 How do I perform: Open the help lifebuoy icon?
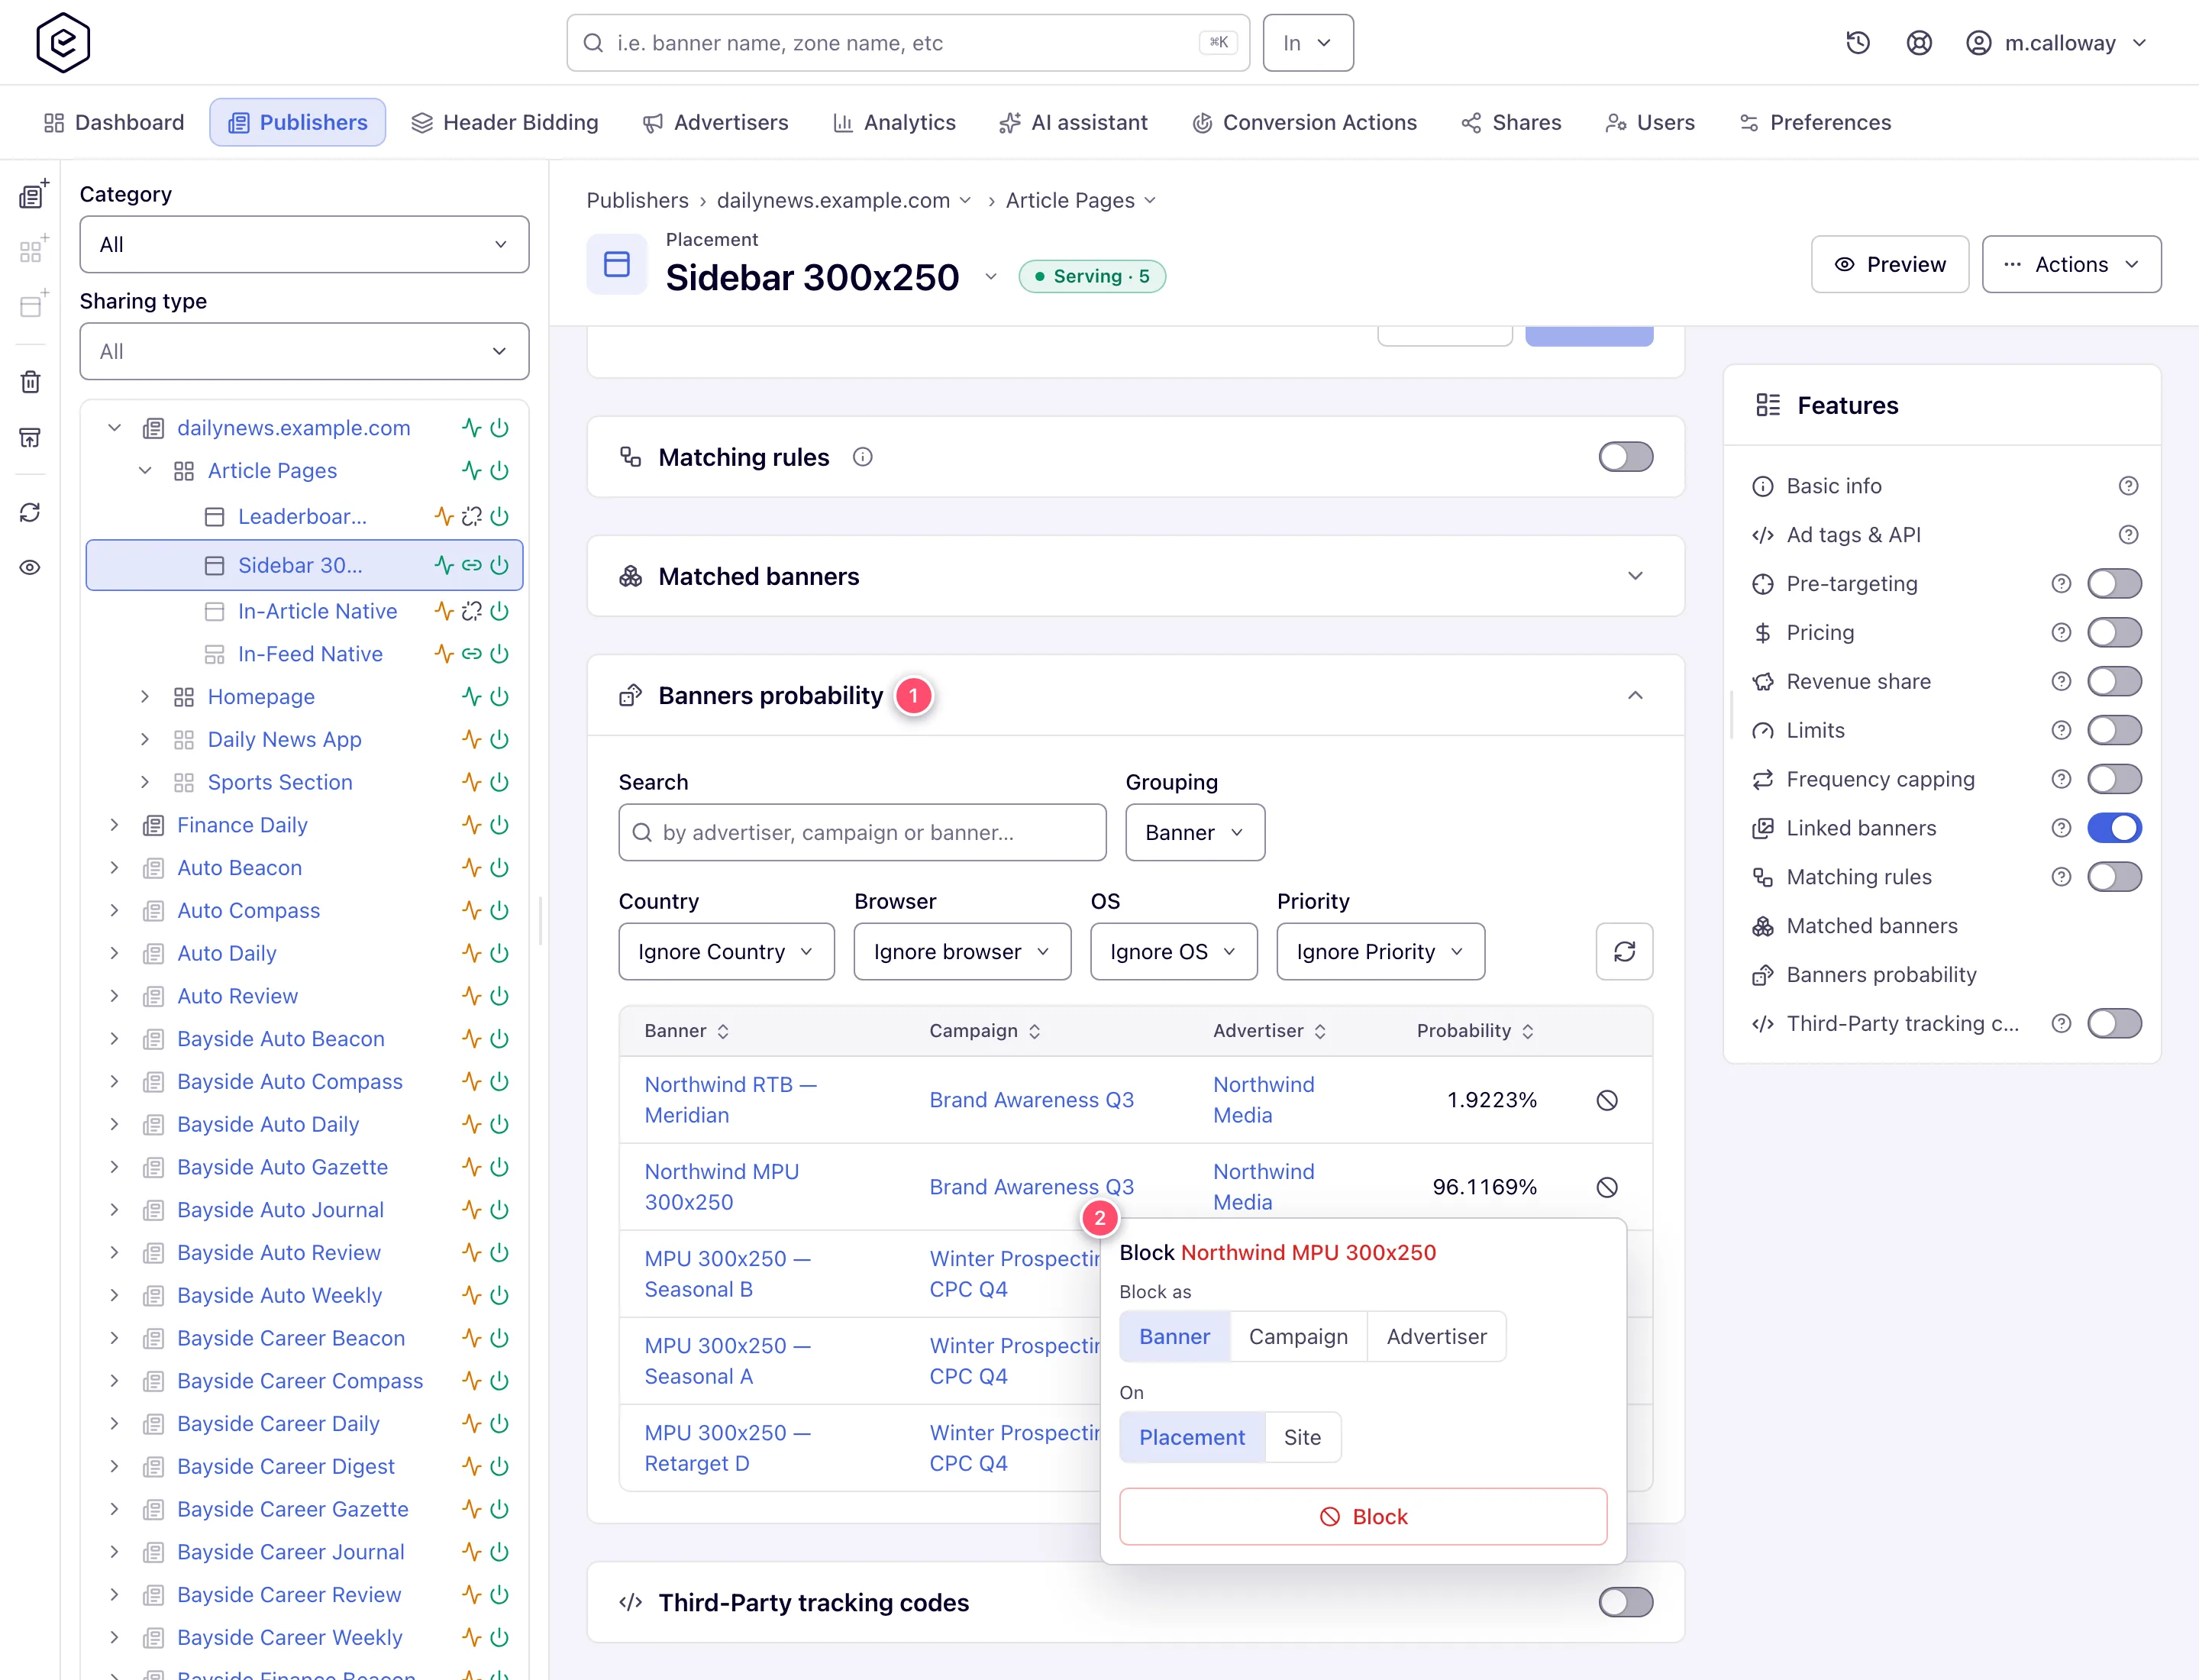tap(1918, 43)
